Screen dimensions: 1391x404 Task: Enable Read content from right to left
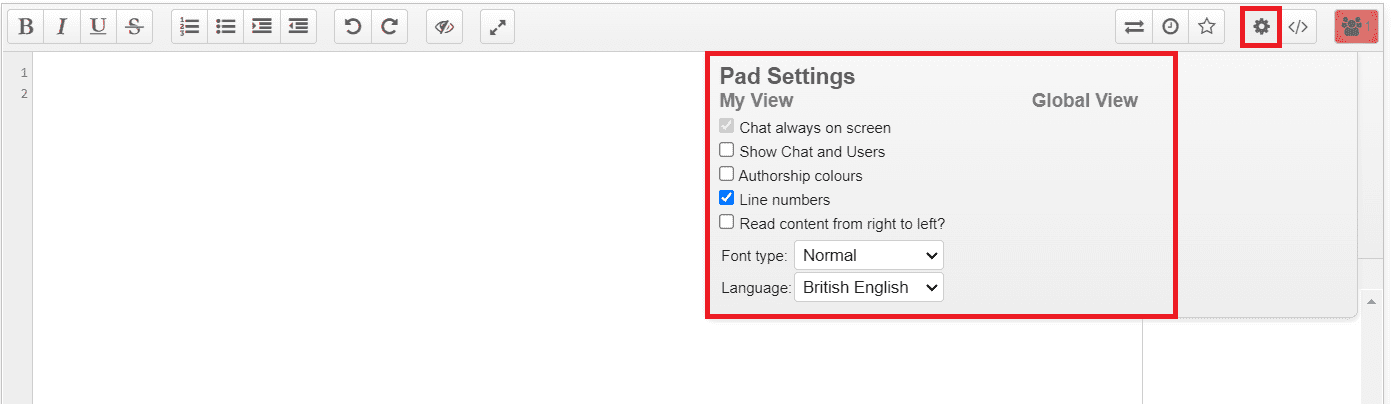tap(727, 222)
